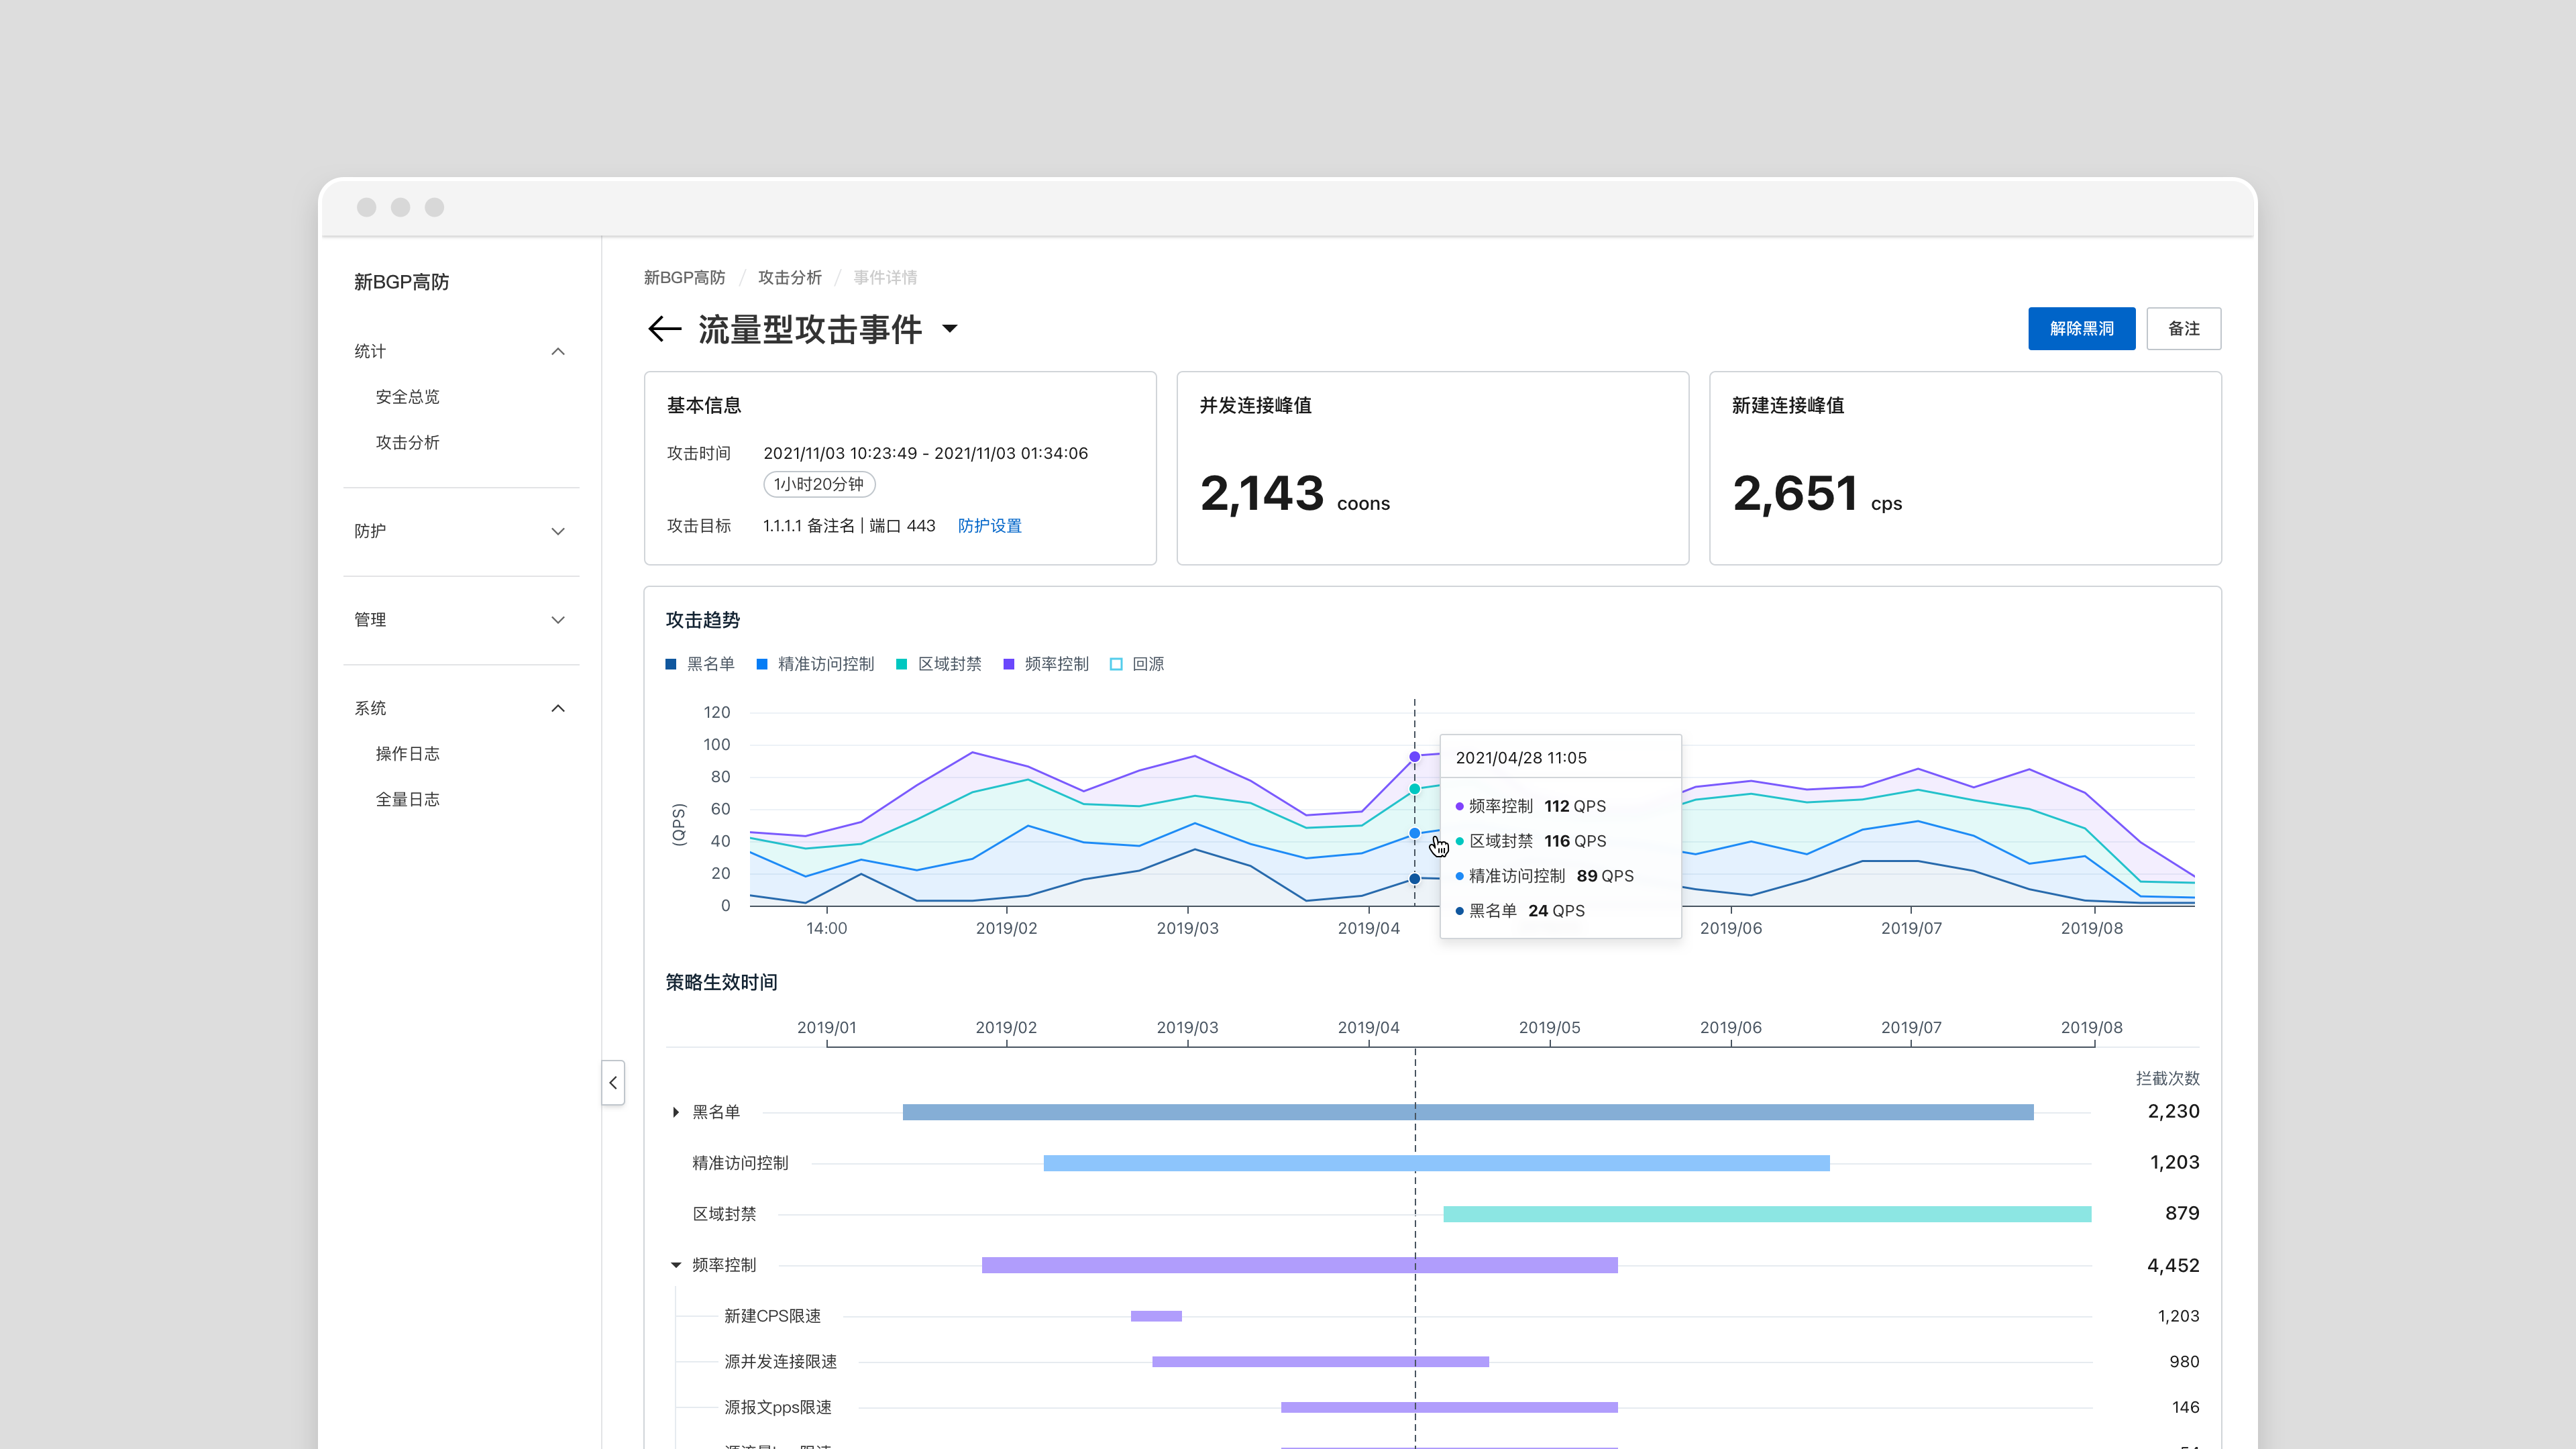Open the event type dropdown caret
This screenshot has width=2576, height=1449.
tap(950, 329)
